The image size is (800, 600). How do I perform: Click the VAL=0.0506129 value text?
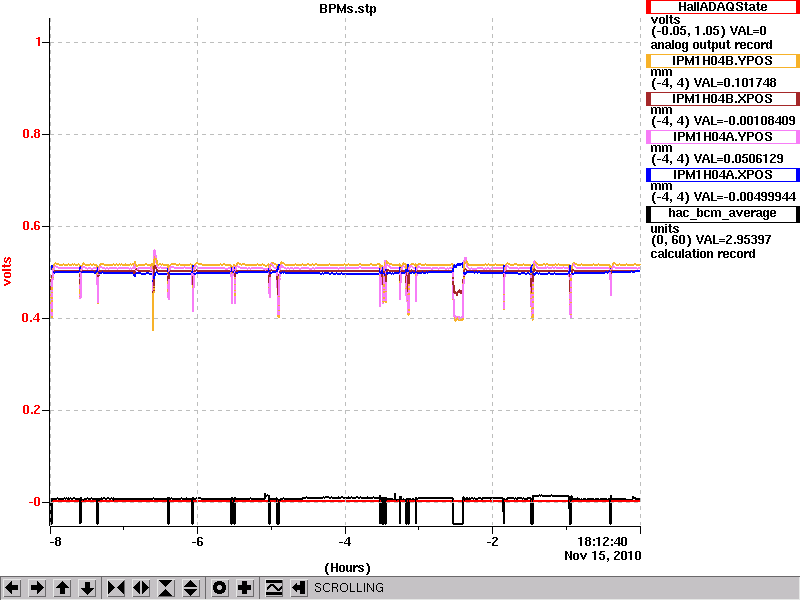(738, 159)
